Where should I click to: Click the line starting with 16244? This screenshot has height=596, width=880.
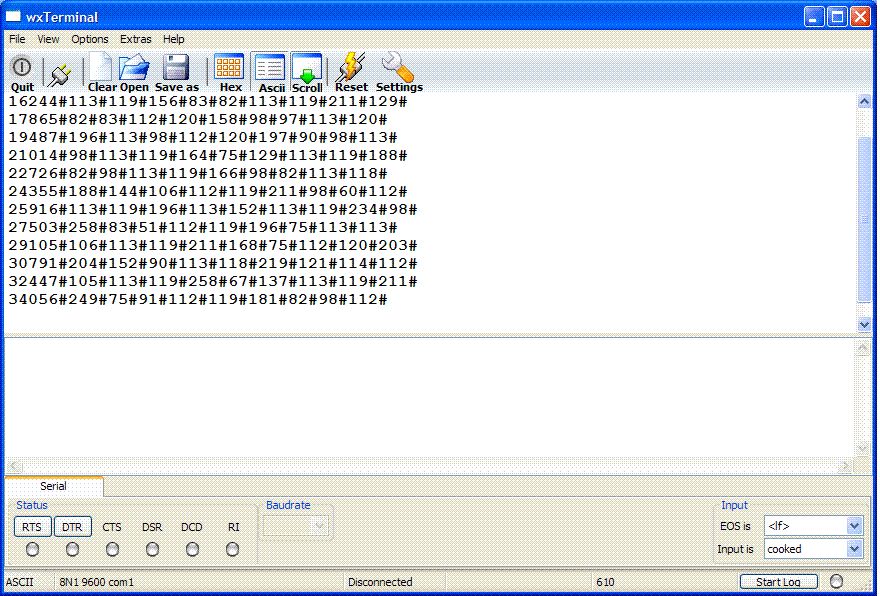point(208,102)
